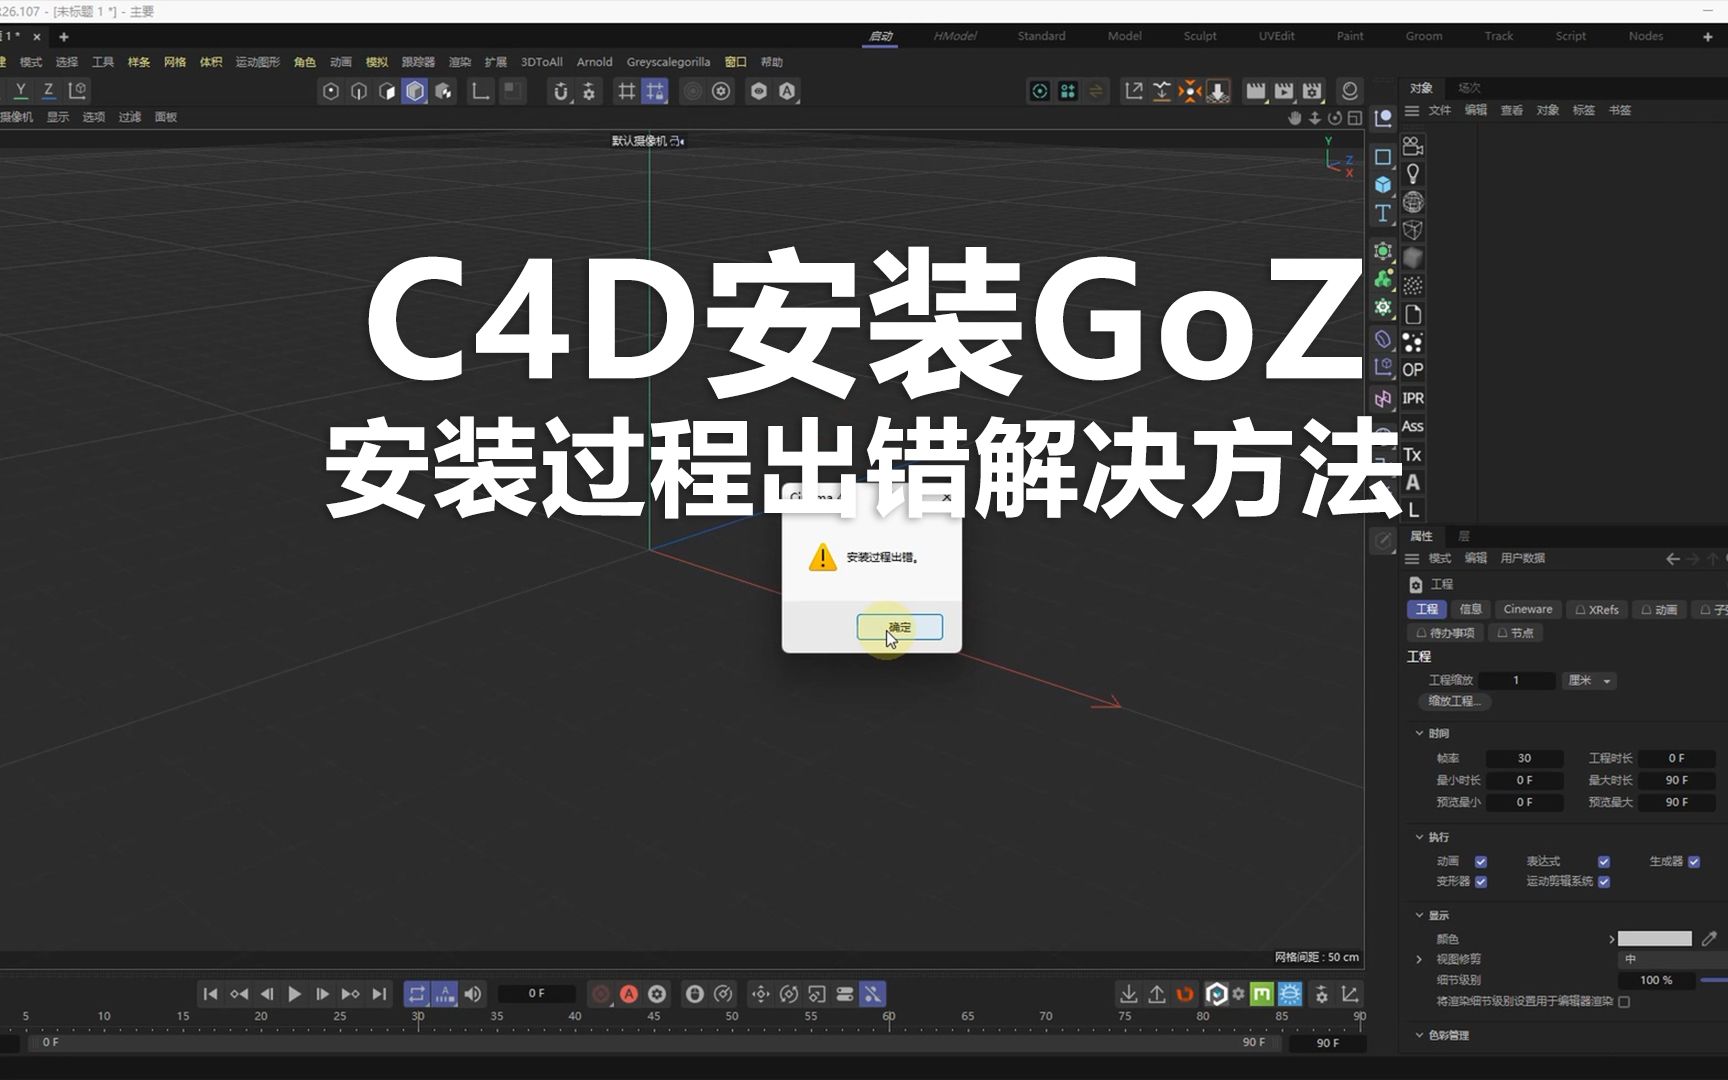The width and height of the screenshot is (1728, 1080).
Task: Click the sound speaker icon in timeline
Action: coord(473,994)
